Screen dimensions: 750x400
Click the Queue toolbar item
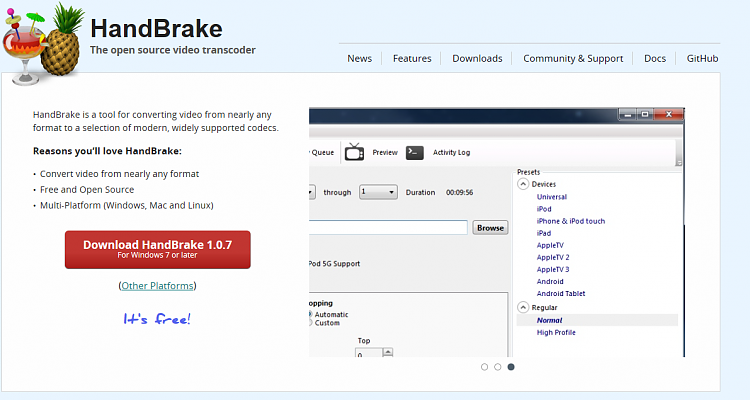pos(322,152)
